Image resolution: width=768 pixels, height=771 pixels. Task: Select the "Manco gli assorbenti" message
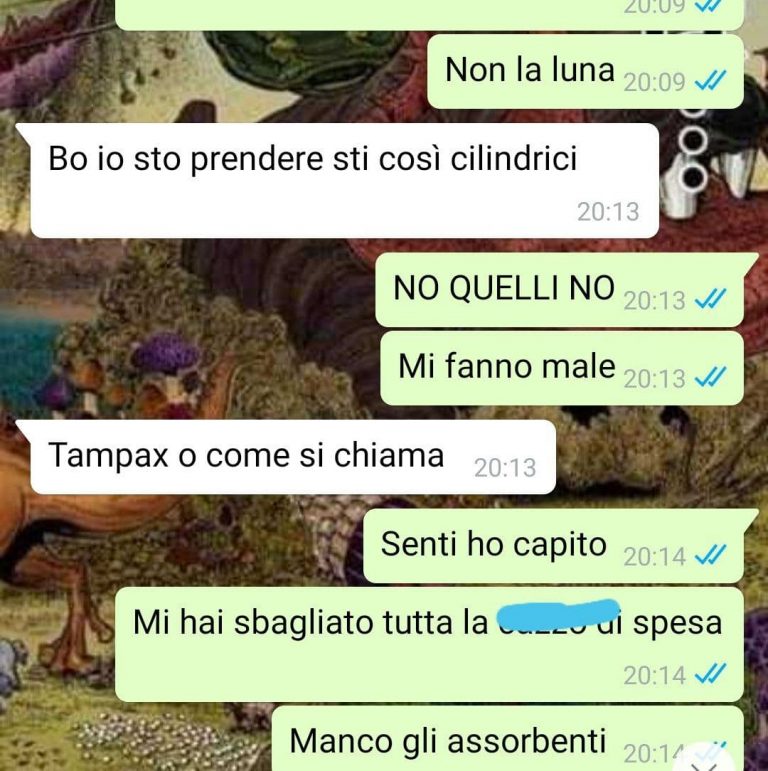coord(507,739)
